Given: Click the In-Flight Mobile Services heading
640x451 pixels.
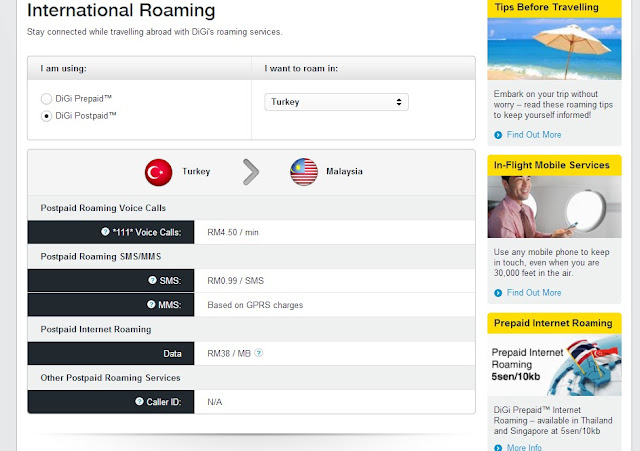Looking at the screenshot, I should pyautogui.click(x=551, y=165).
